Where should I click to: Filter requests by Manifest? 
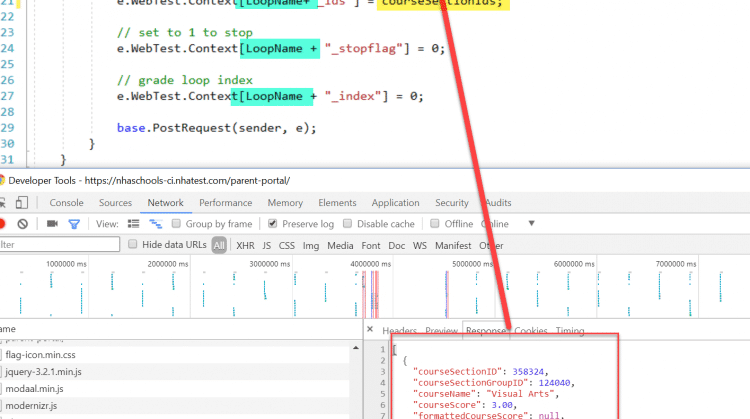[453, 245]
